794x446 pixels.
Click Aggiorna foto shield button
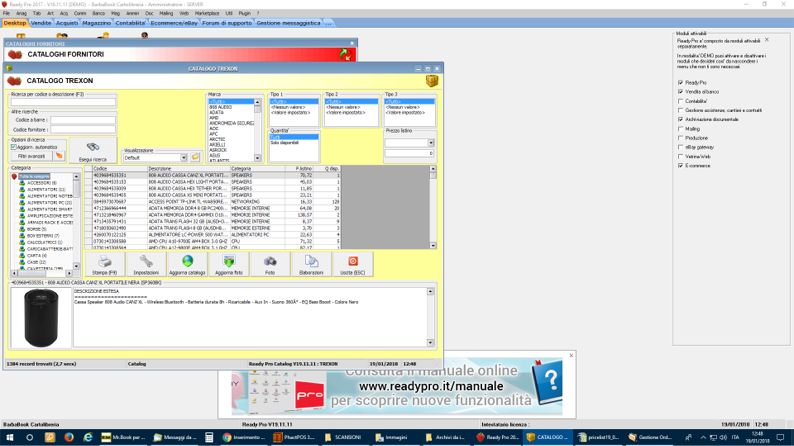(x=229, y=264)
